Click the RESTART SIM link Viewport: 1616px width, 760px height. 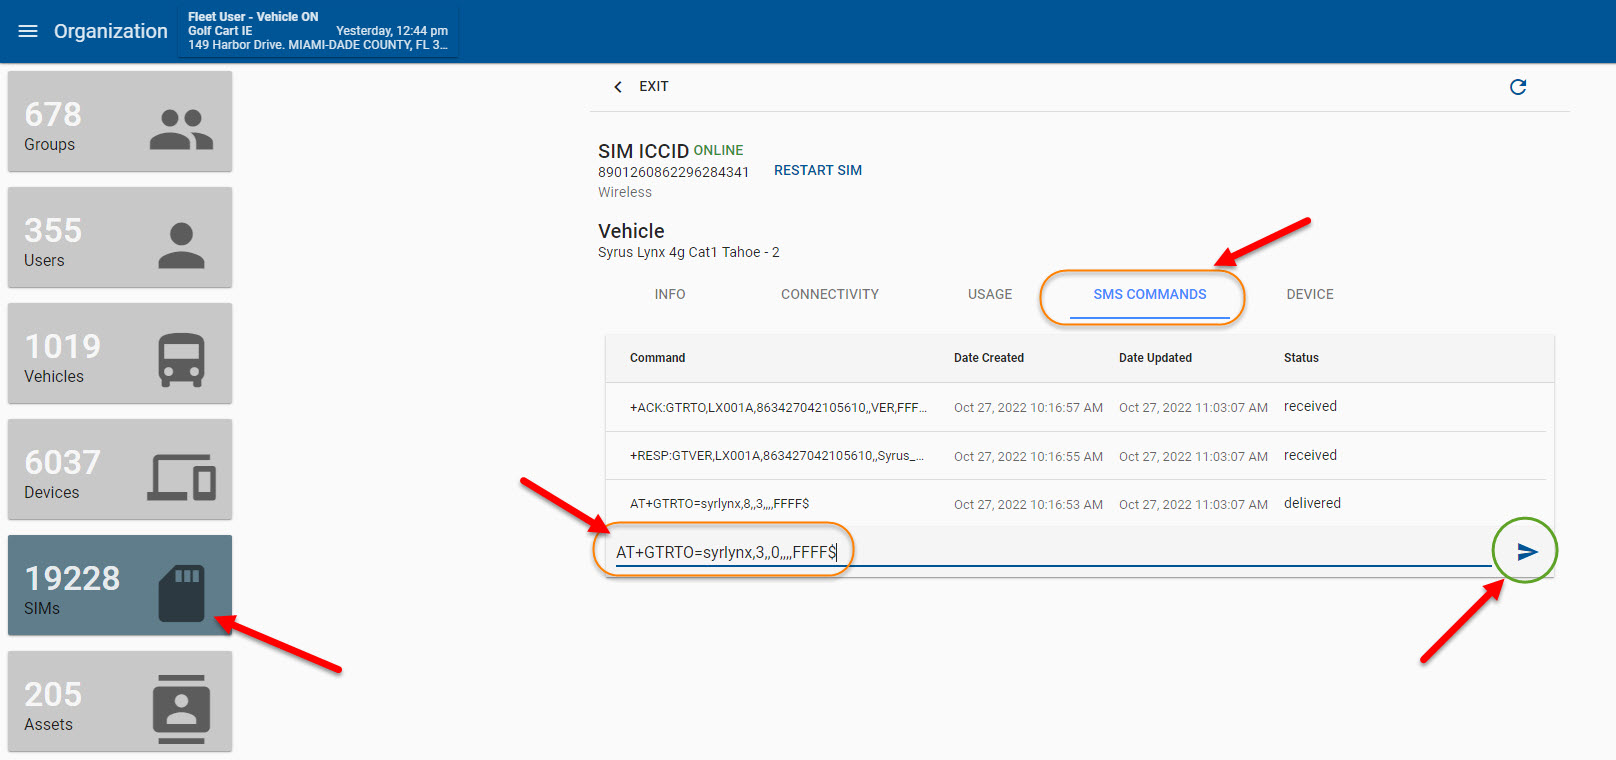tap(817, 170)
